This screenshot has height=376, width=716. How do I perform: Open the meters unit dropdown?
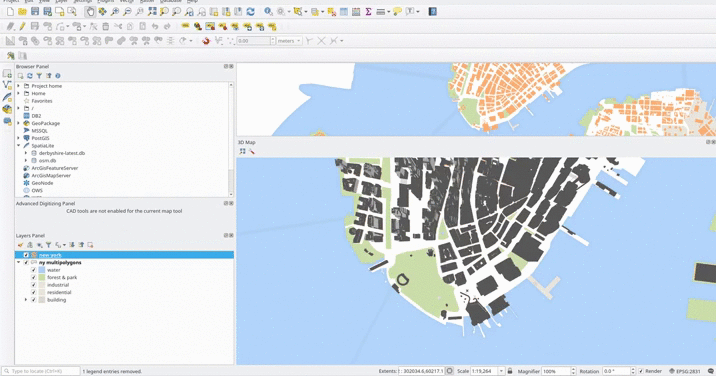point(289,41)
